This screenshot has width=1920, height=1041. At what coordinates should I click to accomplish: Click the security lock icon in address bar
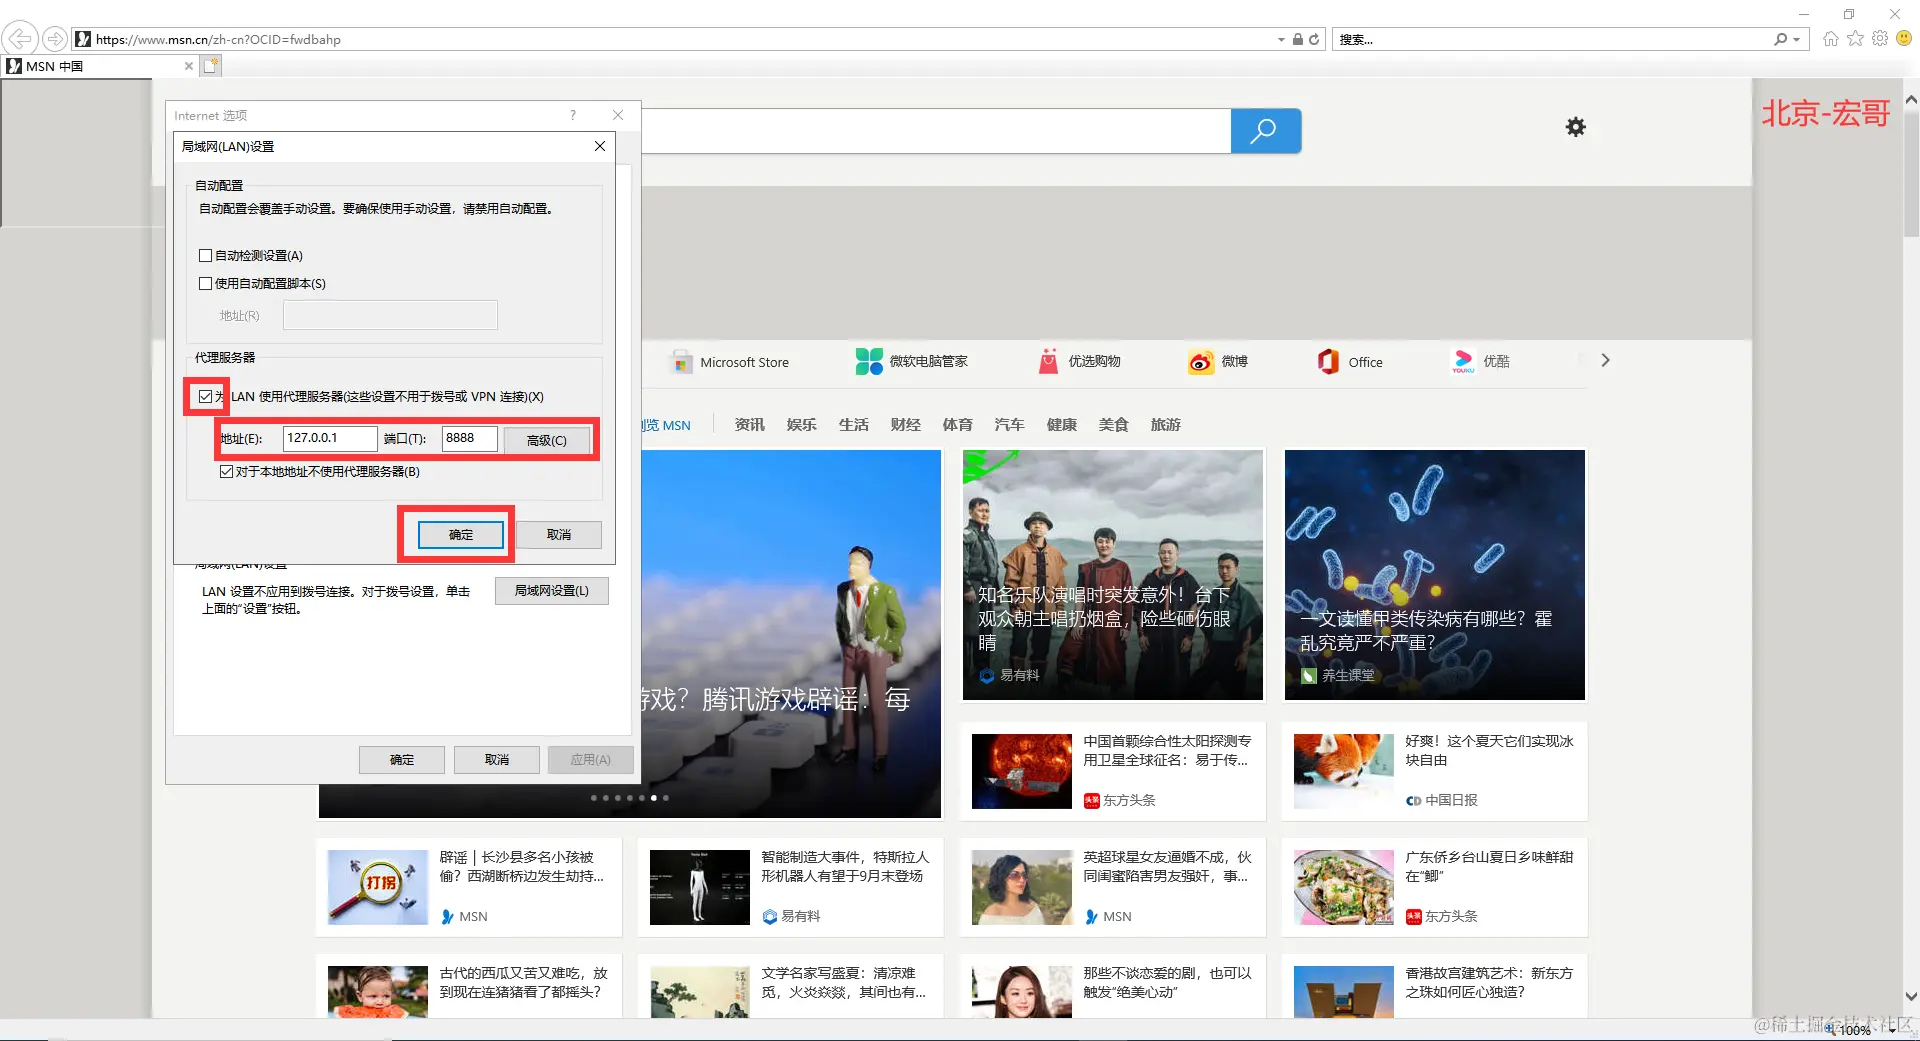point(1297,39)
